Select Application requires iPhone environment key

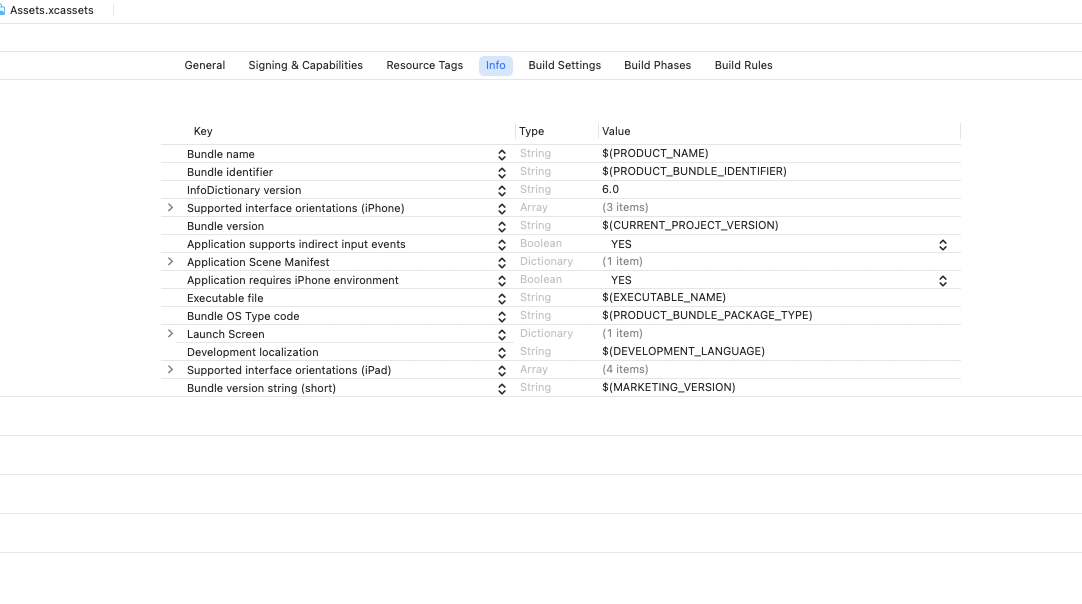(293, 280)
